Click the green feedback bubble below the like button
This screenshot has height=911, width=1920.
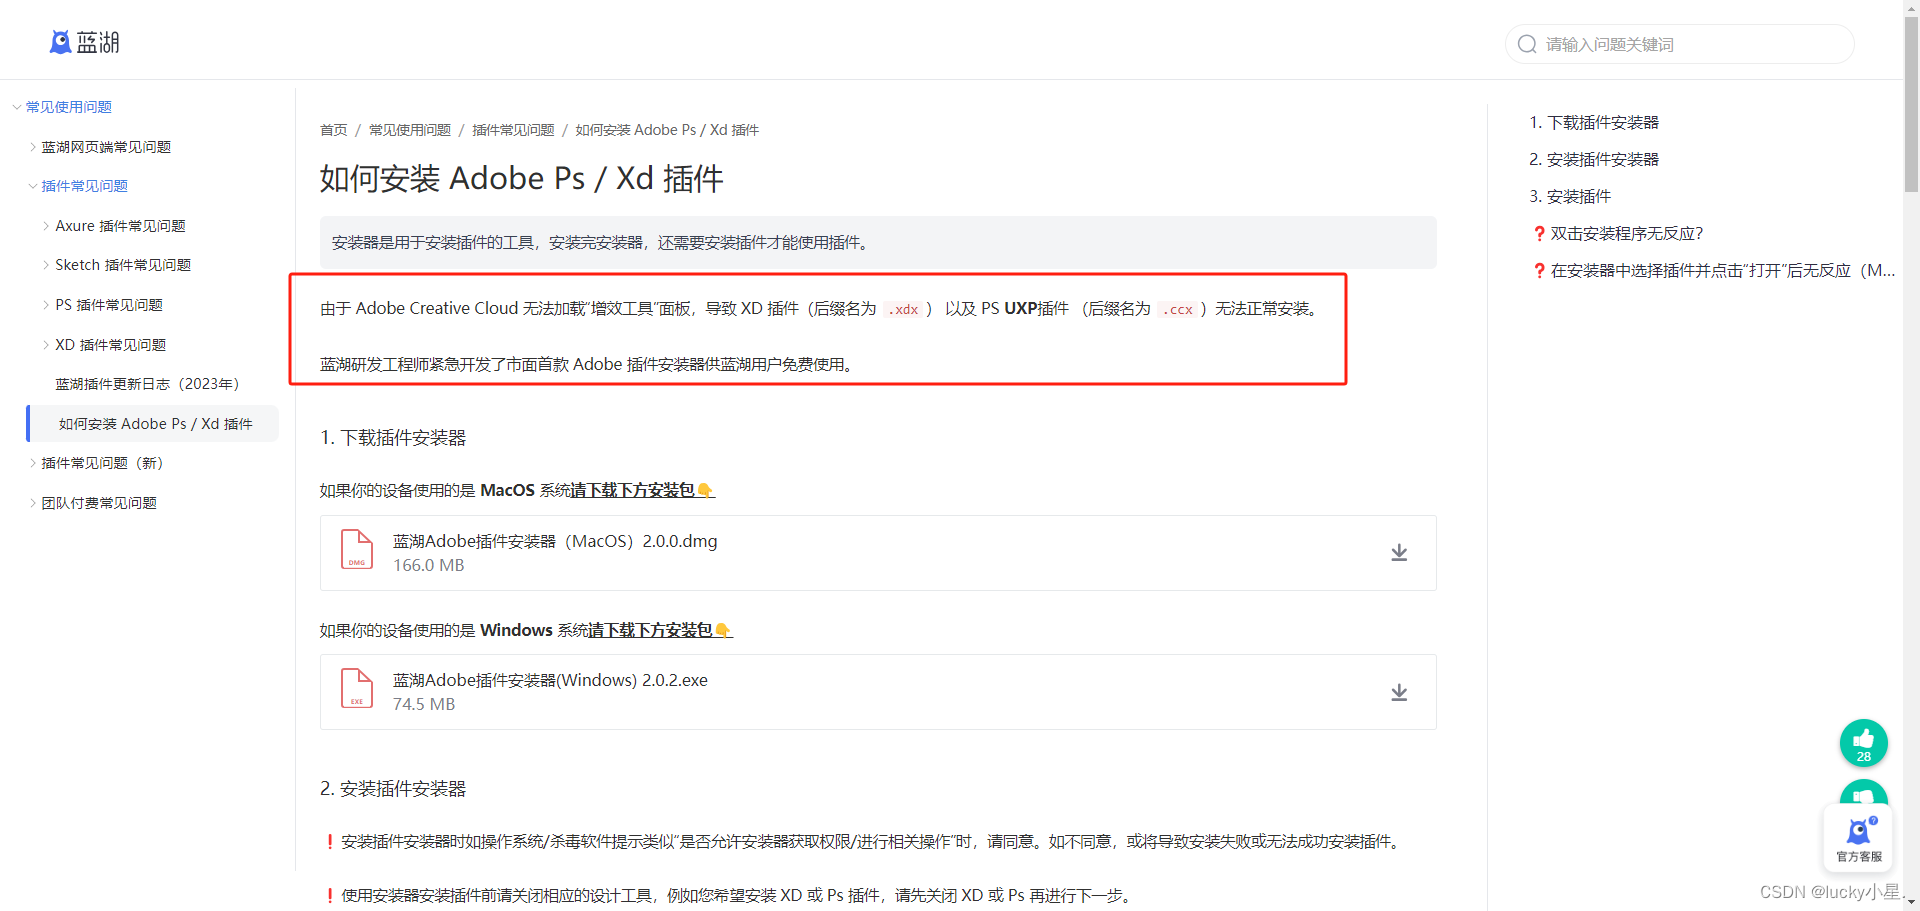click(1864, 794)
